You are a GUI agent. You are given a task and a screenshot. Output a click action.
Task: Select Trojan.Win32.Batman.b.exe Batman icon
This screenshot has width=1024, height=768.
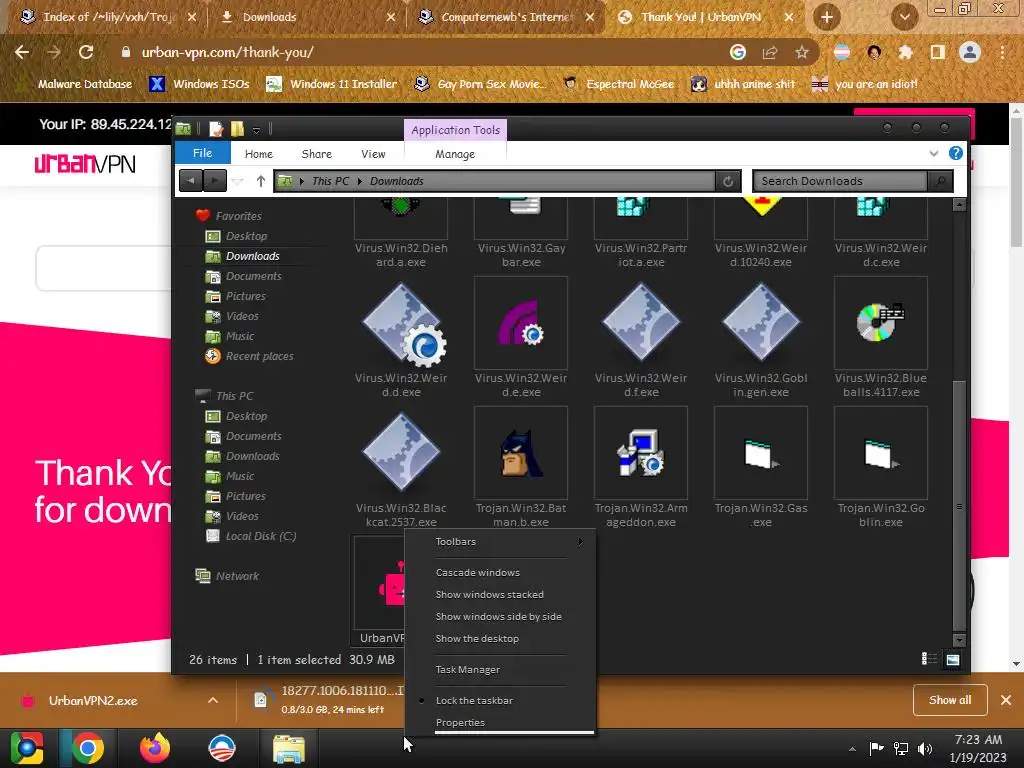click(521, 452)
